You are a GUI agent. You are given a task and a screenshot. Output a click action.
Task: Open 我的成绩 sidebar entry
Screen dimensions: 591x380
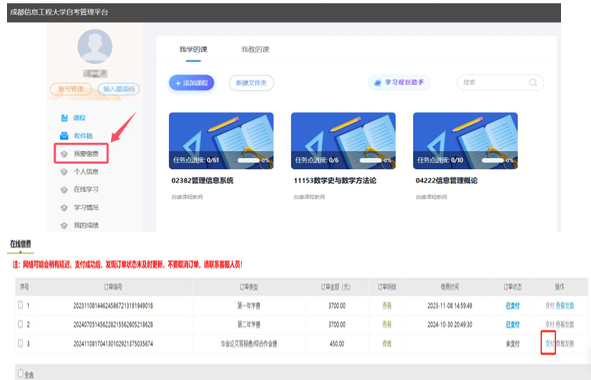(86, 225)
